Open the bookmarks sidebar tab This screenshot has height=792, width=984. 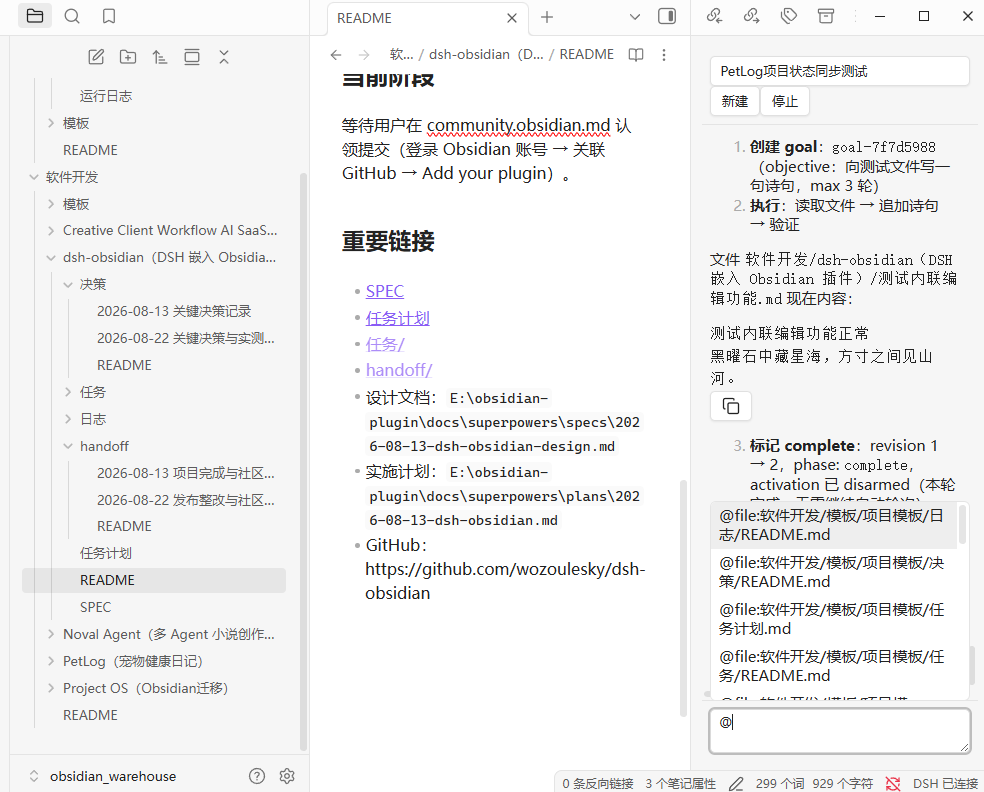click(x=109, y=16)
